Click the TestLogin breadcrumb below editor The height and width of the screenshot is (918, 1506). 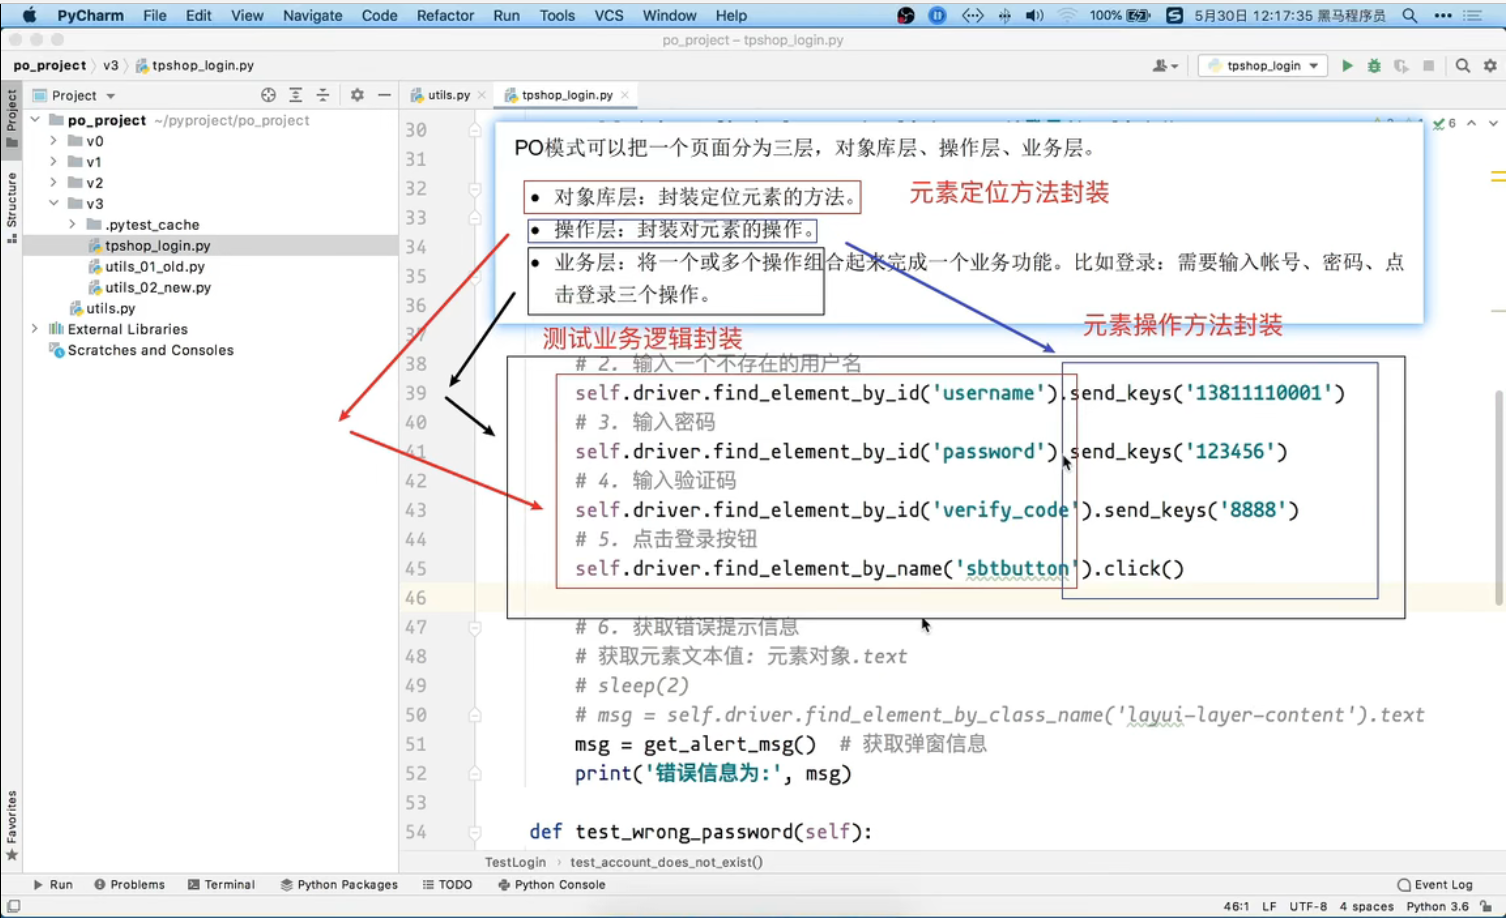point(515,862)
